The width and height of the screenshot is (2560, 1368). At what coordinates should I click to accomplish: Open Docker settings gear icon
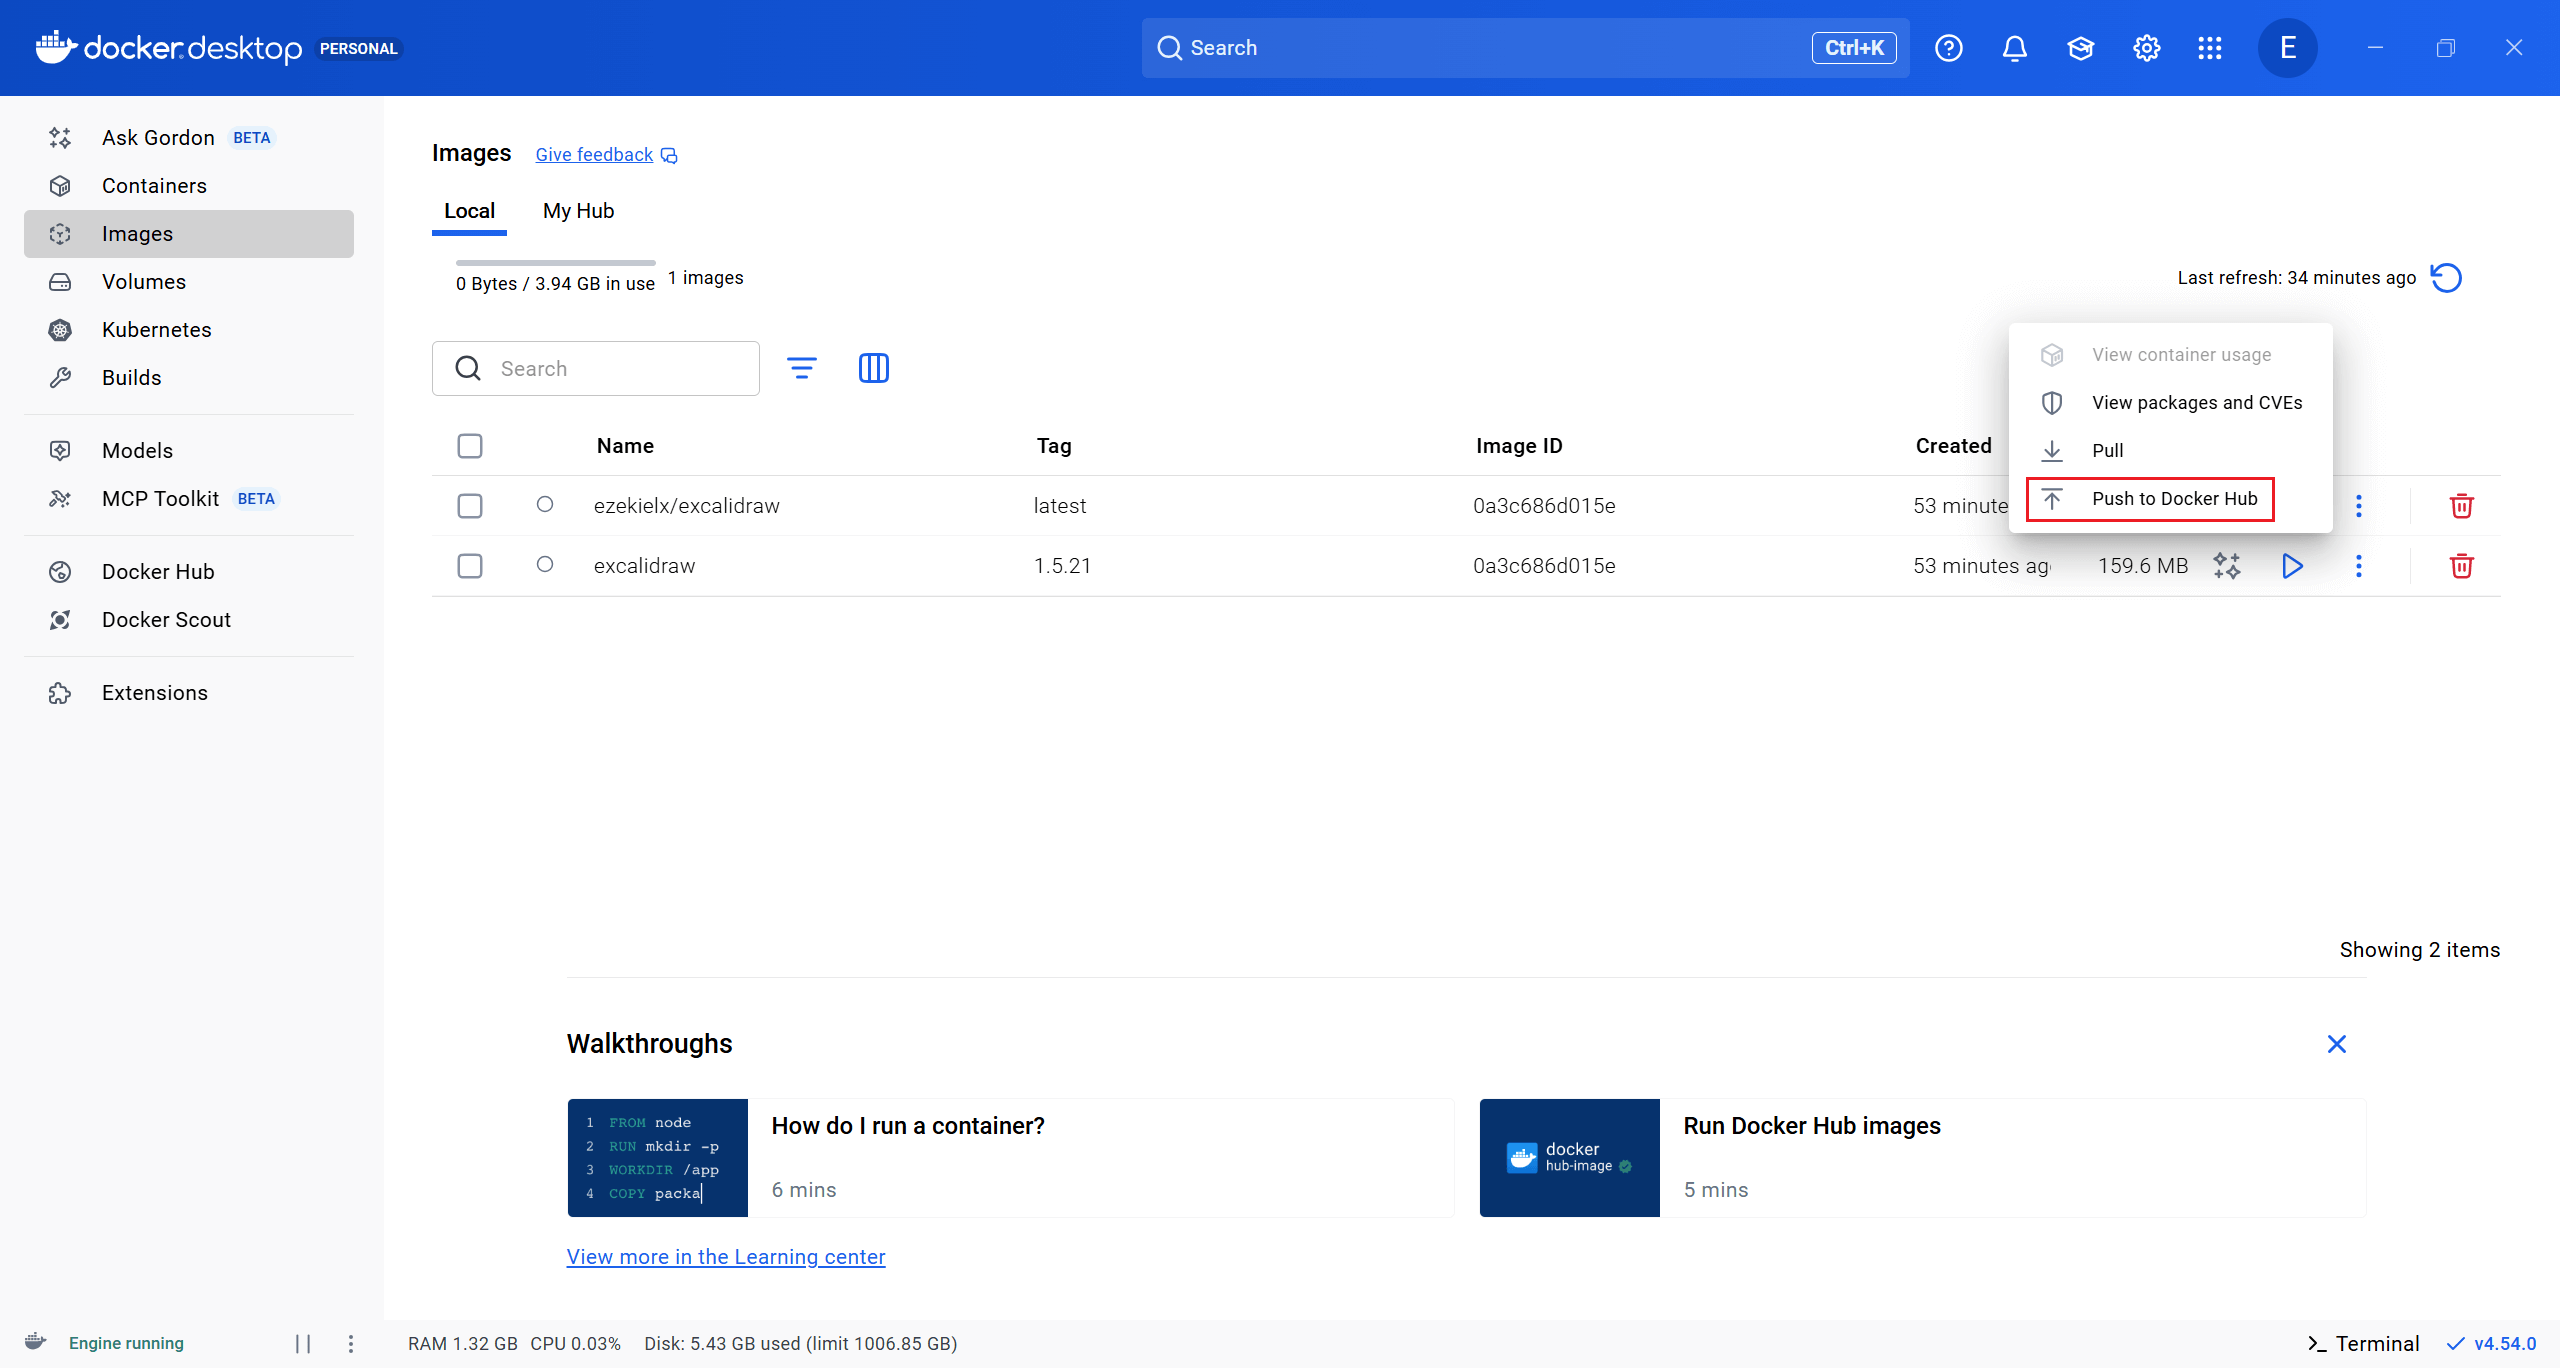(x=2146, y=48)
